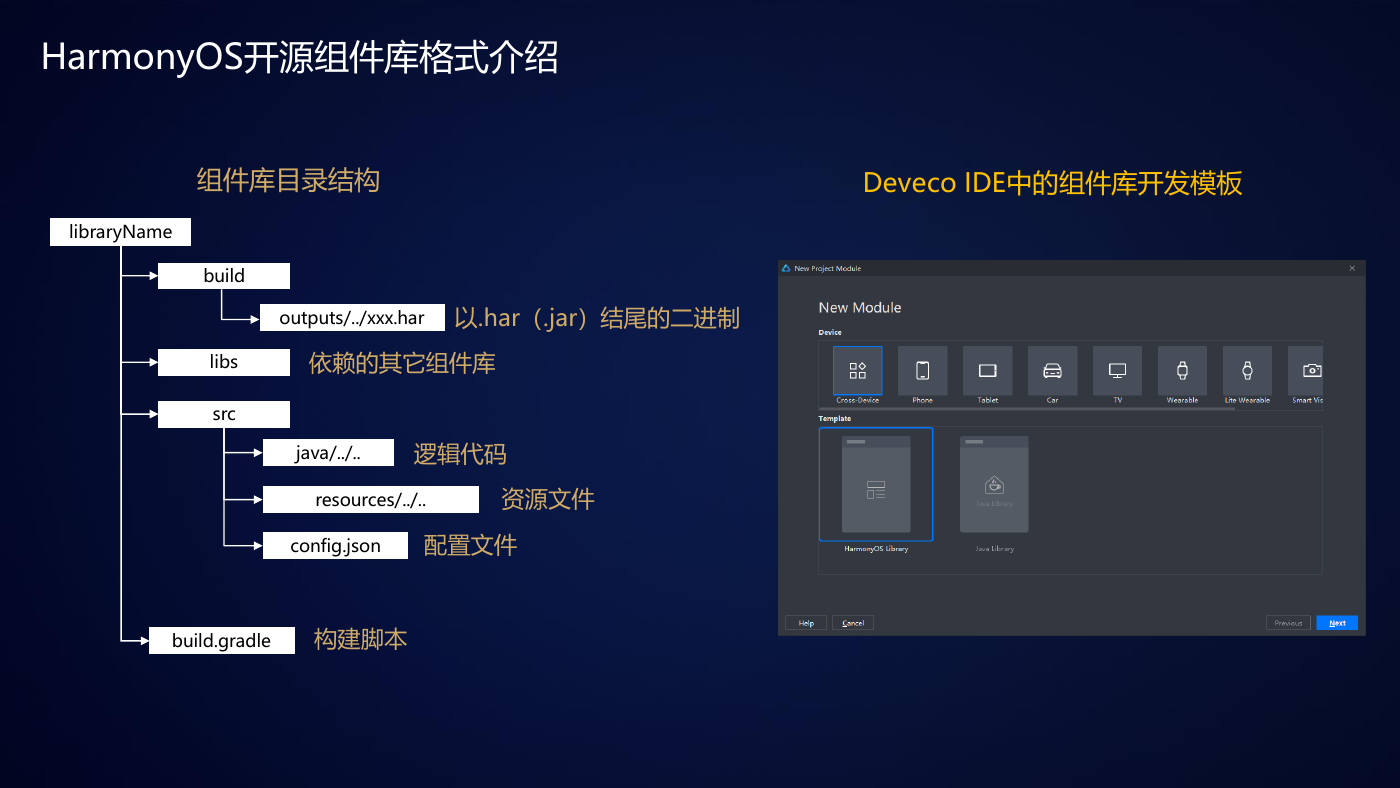
Task: Click the 'Device' section label
Action: (x=830, y=332)
